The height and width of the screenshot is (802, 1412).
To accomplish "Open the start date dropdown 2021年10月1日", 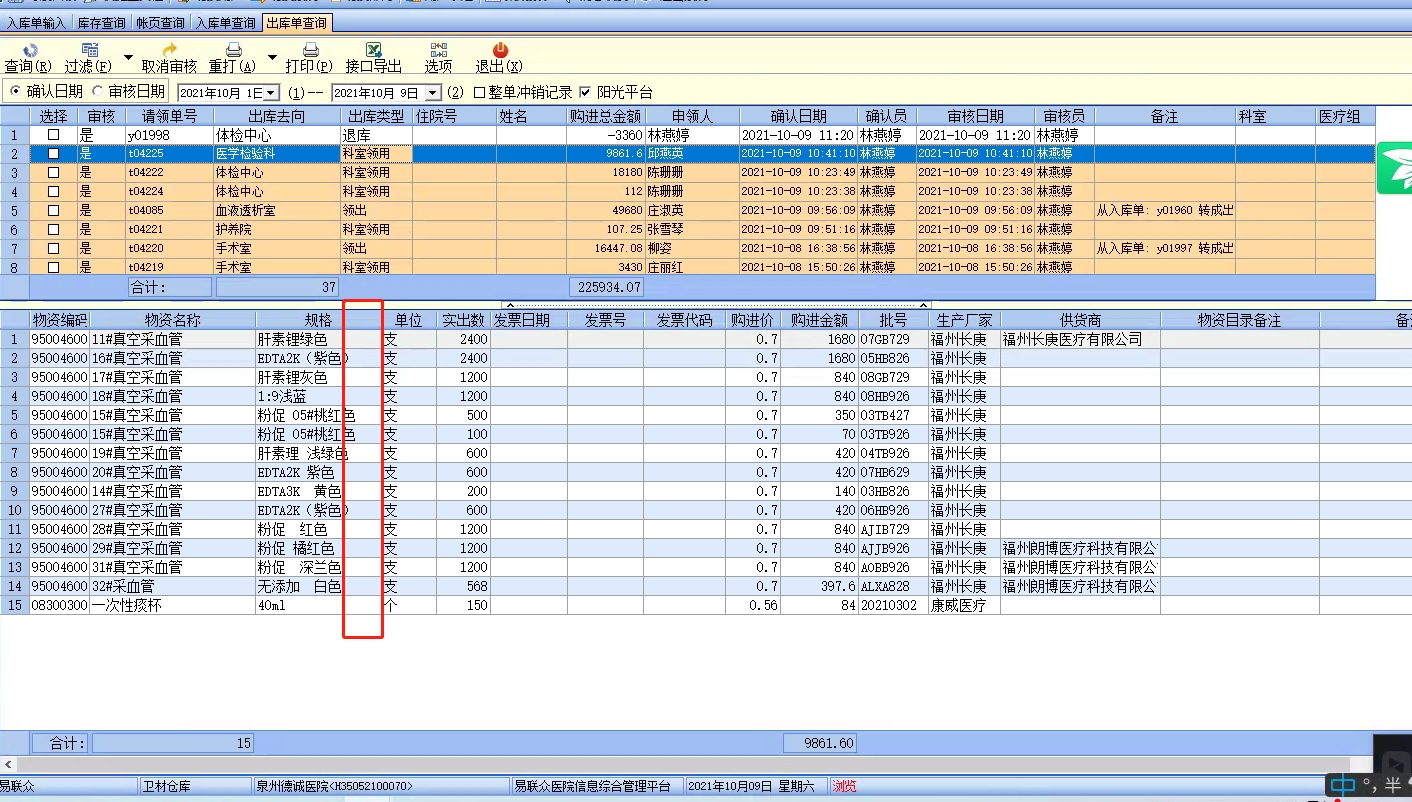I will click(273, 93).
